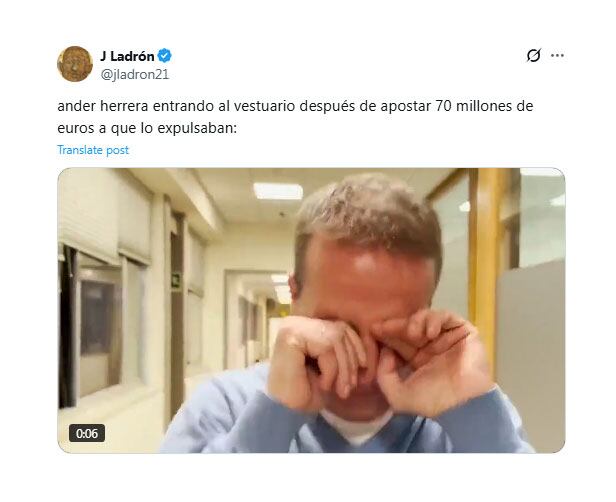Screen dimensions: 616x502
Task: Open the @jladron21 handle link
Action: pyautogui.click(x=135, y=74)
